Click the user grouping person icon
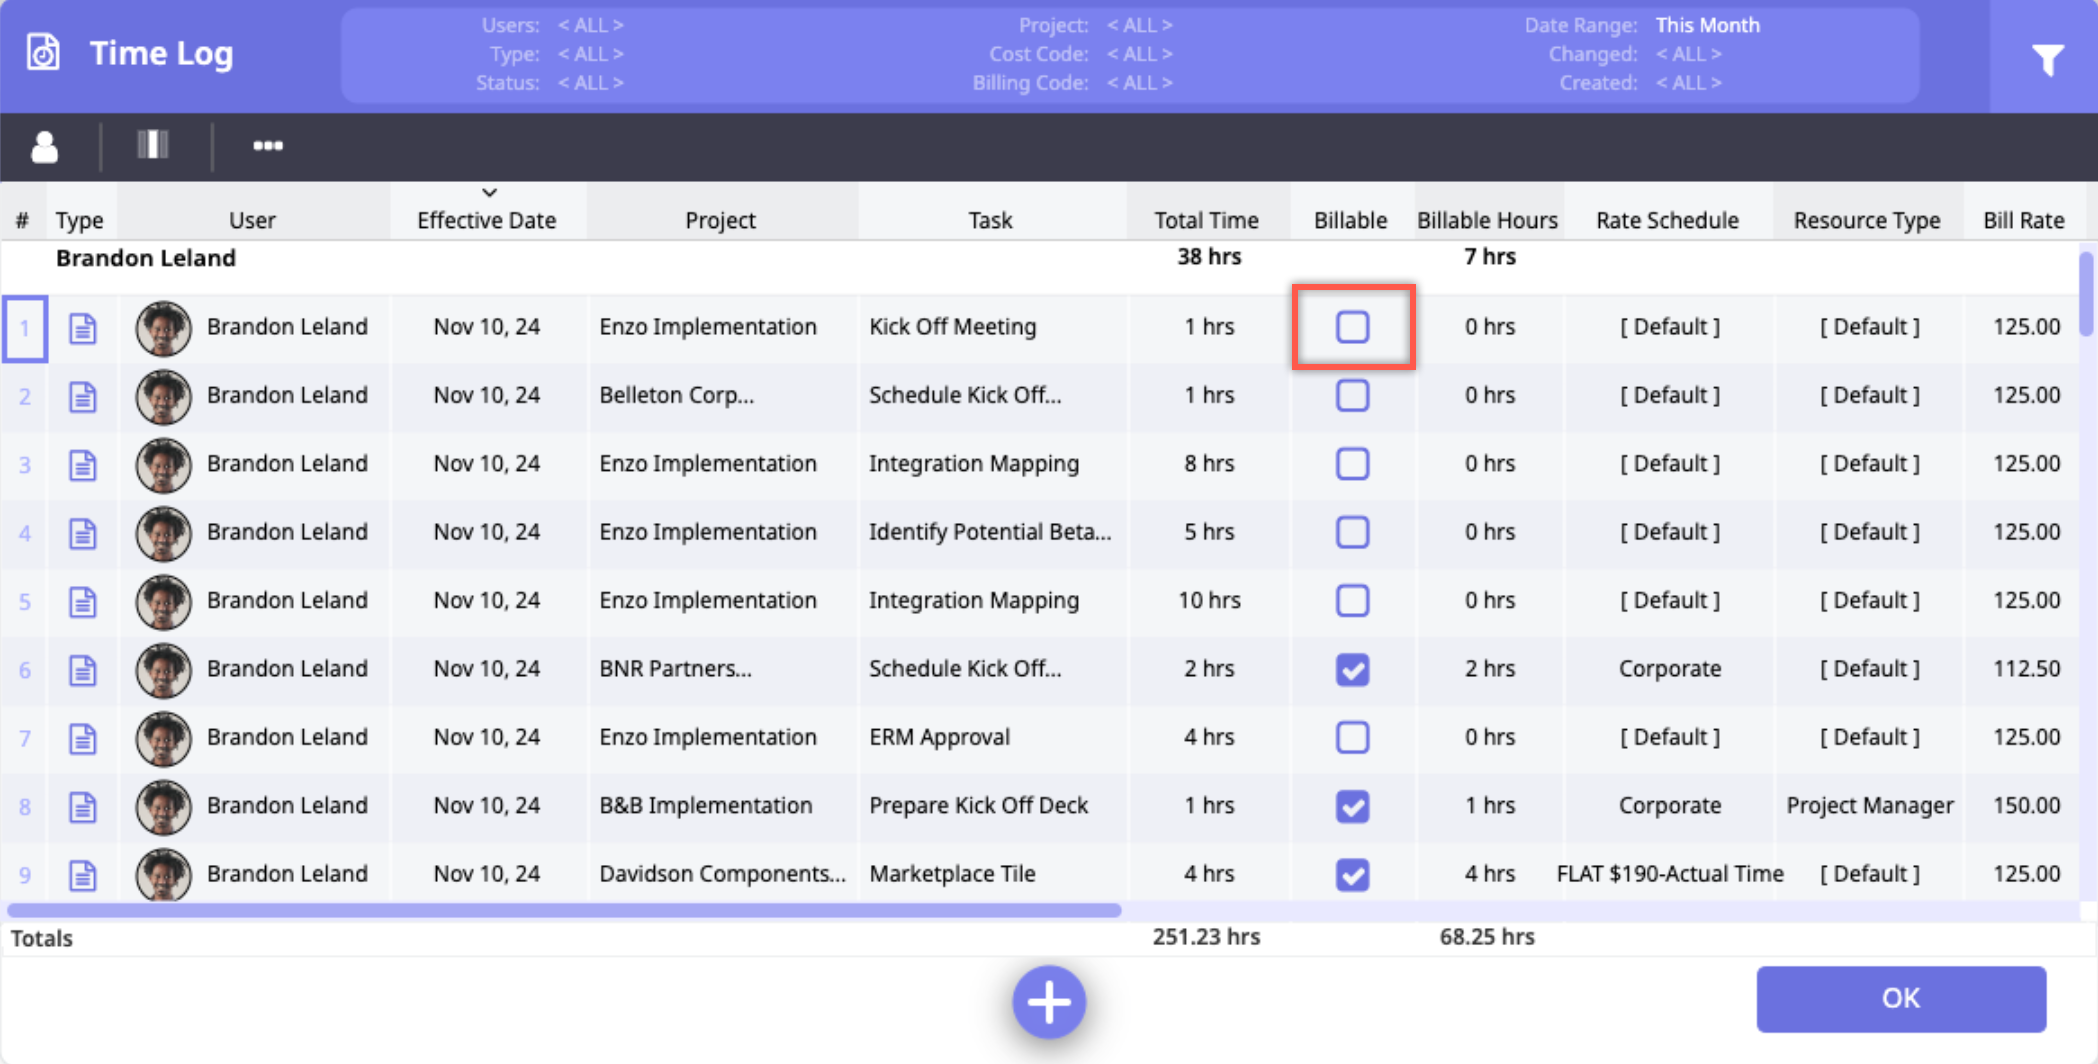2098x1064 pixels. [45, 146]
